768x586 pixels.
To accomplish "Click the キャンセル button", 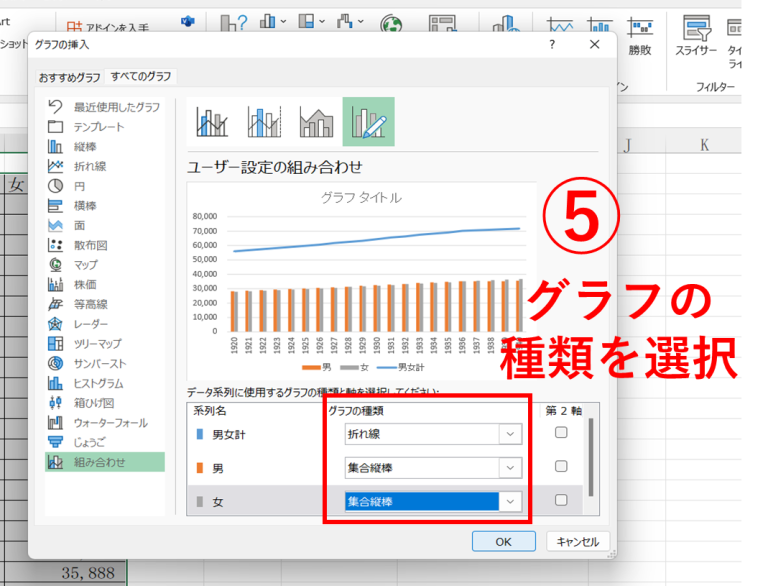I will (577, 541).
